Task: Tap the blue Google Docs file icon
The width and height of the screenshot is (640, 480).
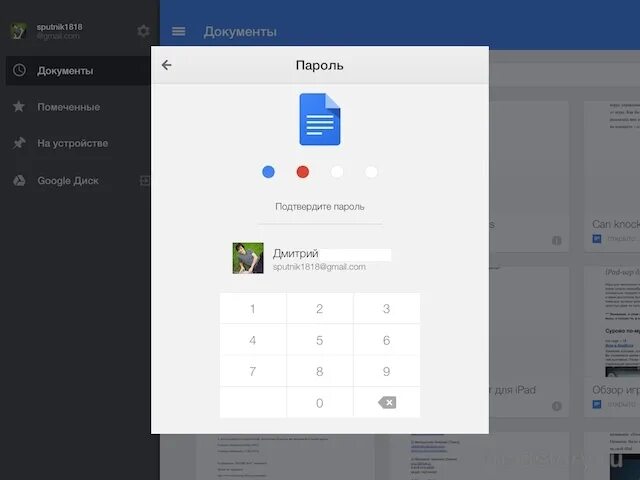Action: pyautogui.click(x=320, y=119)
